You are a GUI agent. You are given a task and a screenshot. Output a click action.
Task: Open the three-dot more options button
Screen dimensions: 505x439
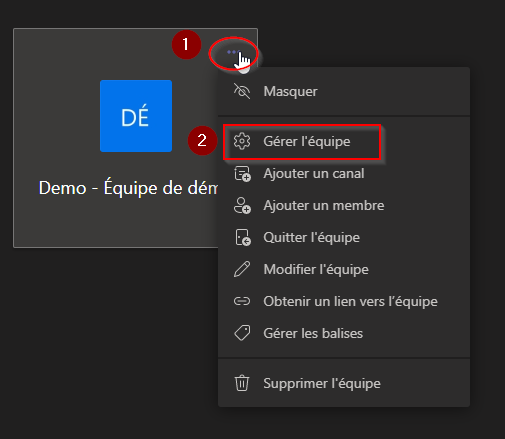[x=233, y=52]
